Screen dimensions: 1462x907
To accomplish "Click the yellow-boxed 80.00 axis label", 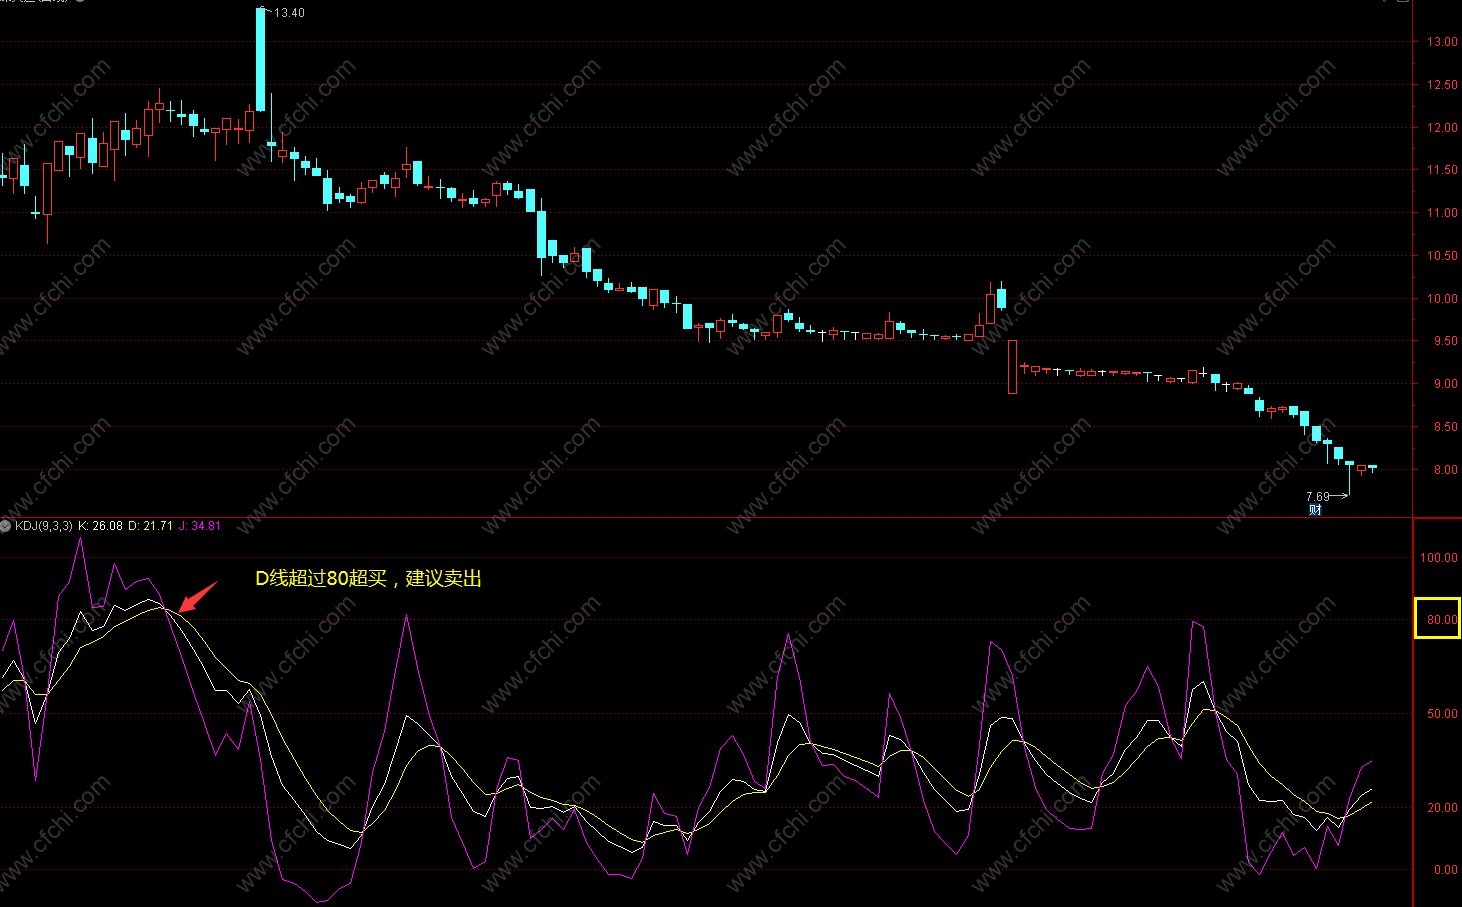I will click(1438, 619).
